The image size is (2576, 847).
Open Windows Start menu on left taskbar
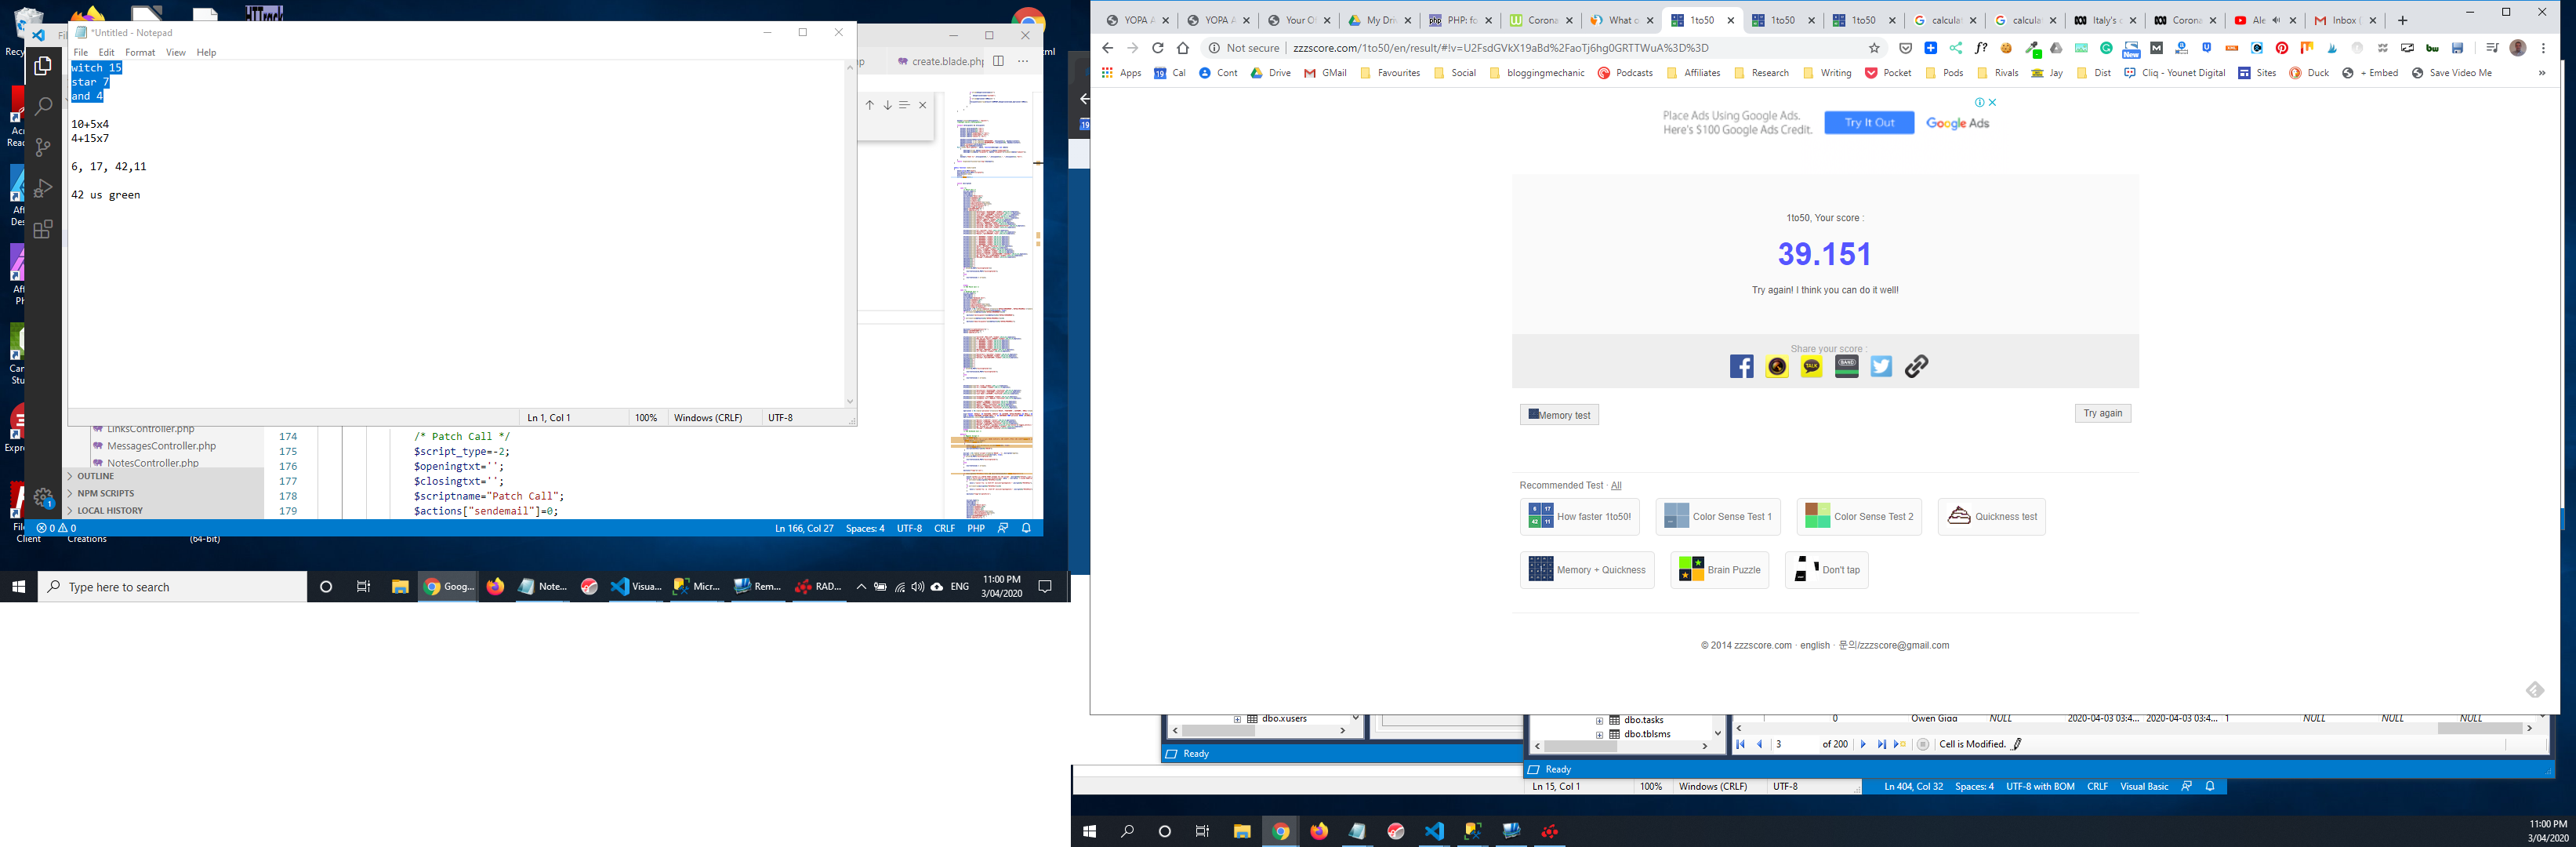18,587
